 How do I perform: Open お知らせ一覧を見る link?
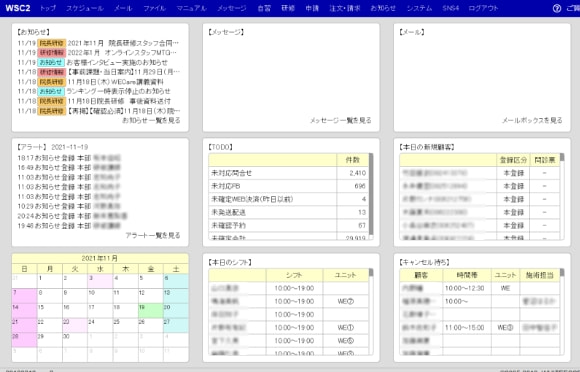(x=151, y=120)
